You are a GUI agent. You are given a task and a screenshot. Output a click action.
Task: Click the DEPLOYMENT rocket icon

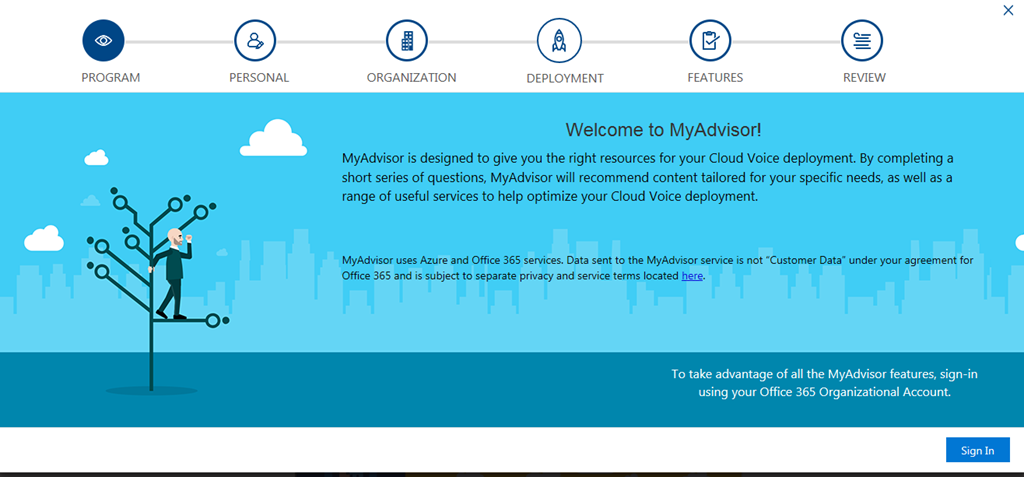pos(559,41)
